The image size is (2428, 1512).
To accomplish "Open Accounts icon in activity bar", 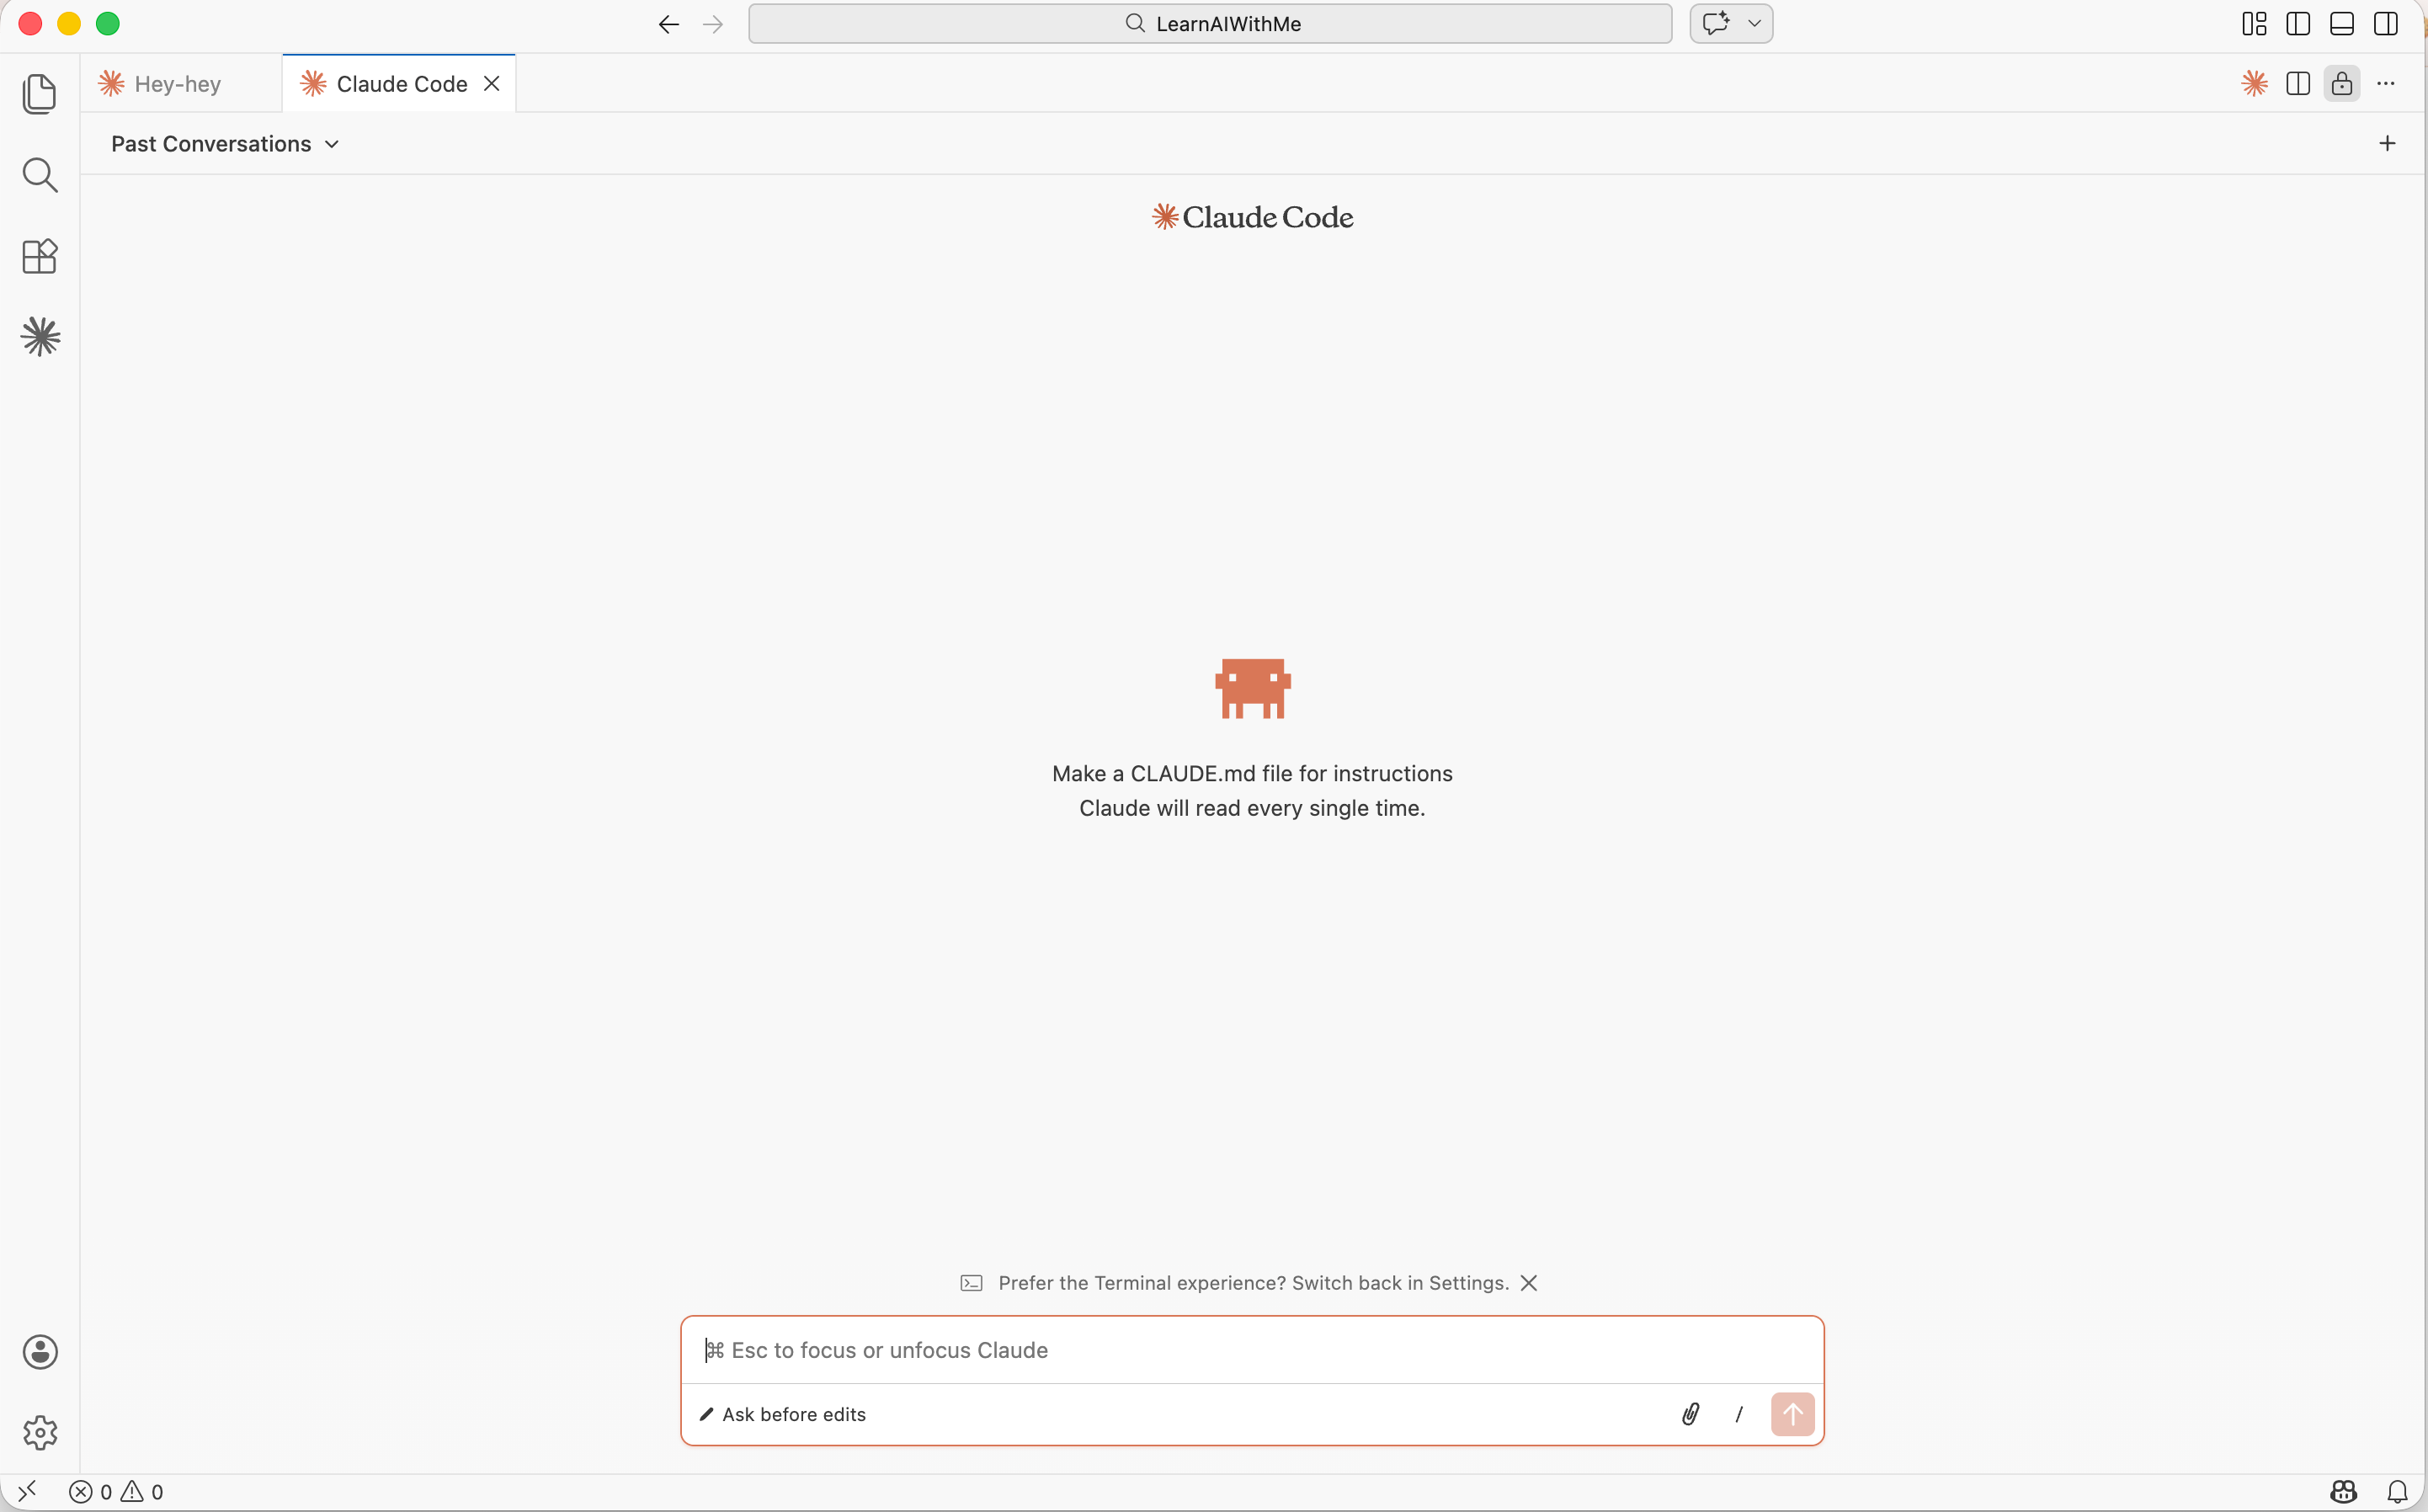I will (x=39, y=1352).
